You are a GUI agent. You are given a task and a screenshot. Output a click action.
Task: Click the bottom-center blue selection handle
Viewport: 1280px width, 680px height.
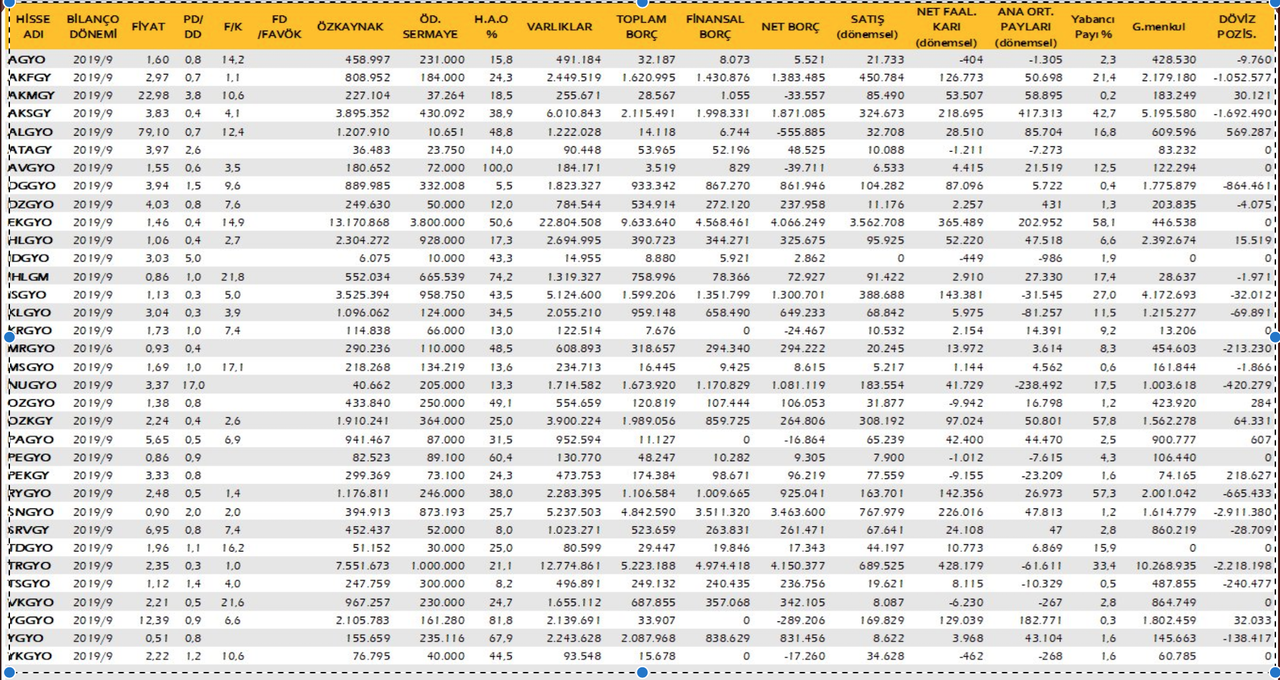click(642, 673)
